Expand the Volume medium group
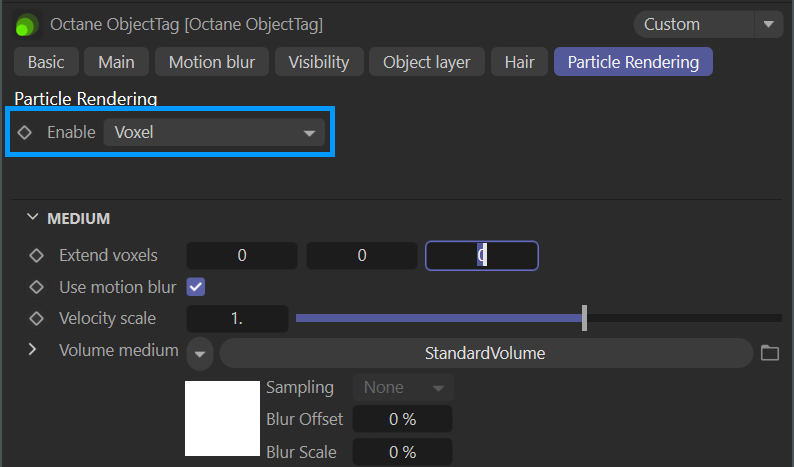 [x=32, y=349]
